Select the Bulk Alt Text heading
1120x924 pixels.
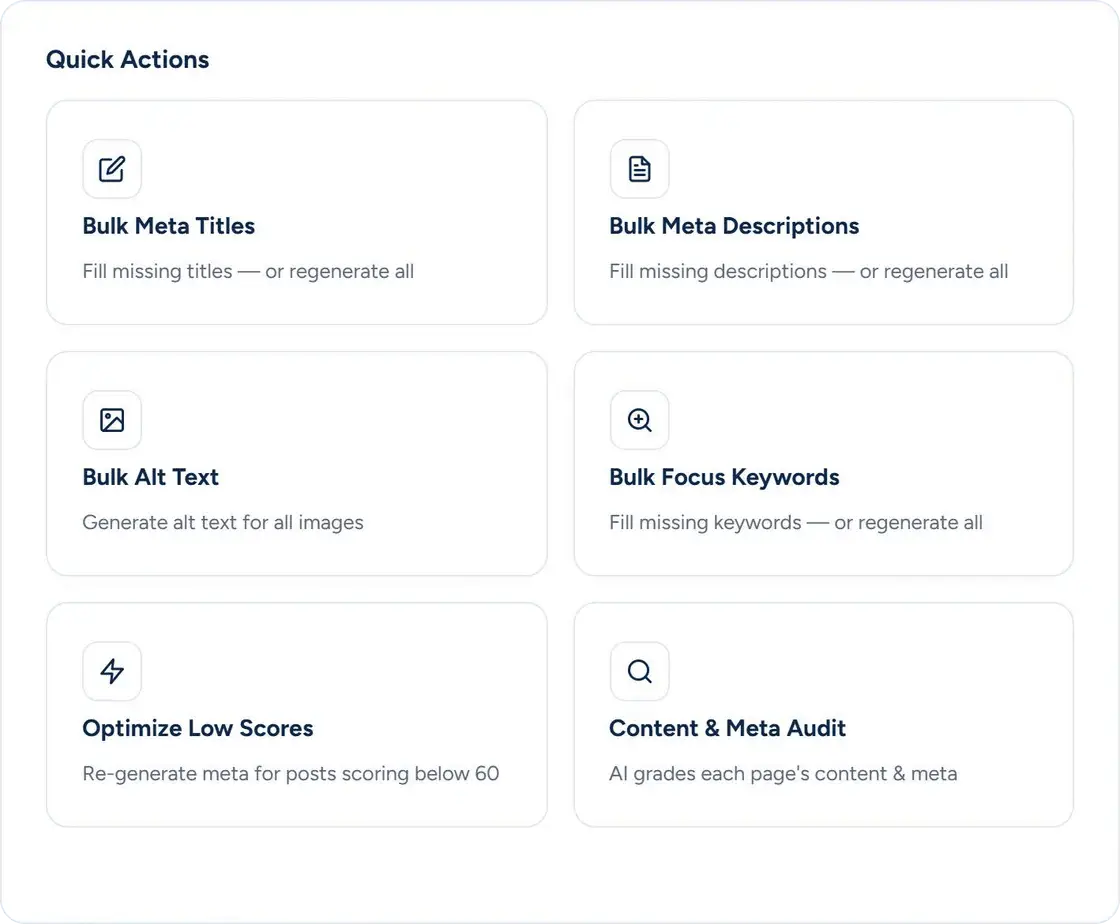(151, 477)
